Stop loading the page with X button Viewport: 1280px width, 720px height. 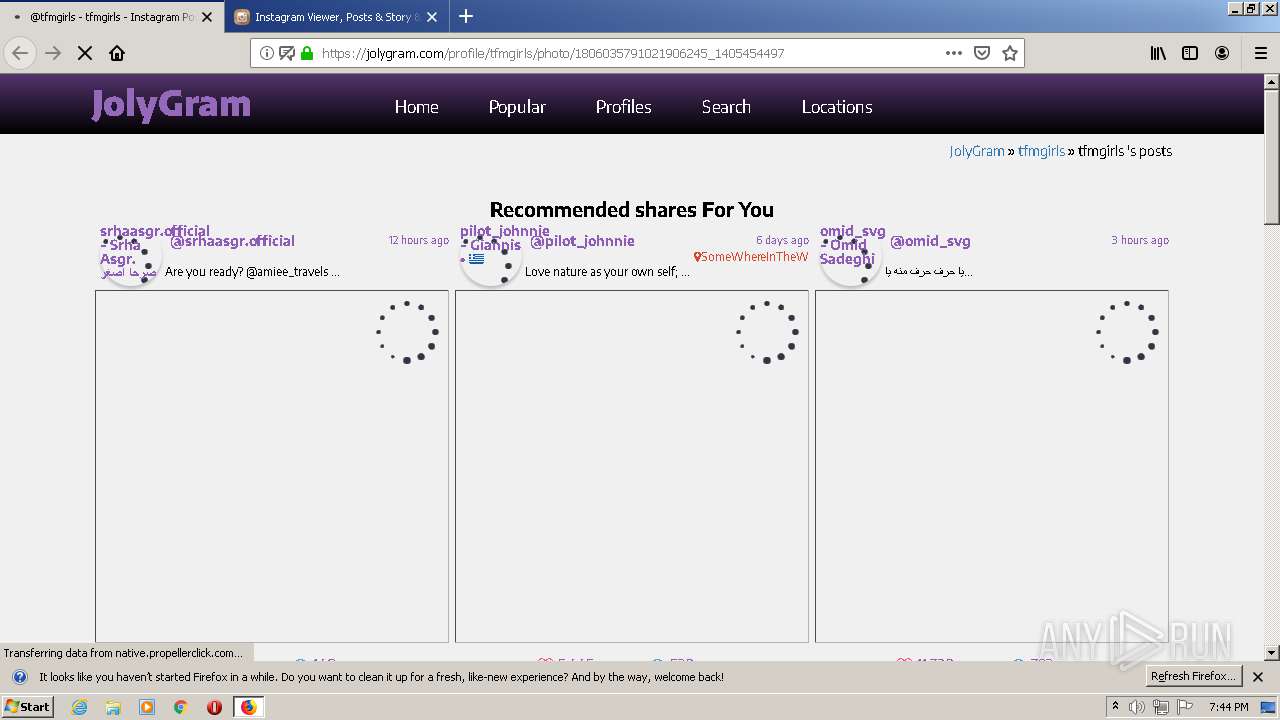85,53
